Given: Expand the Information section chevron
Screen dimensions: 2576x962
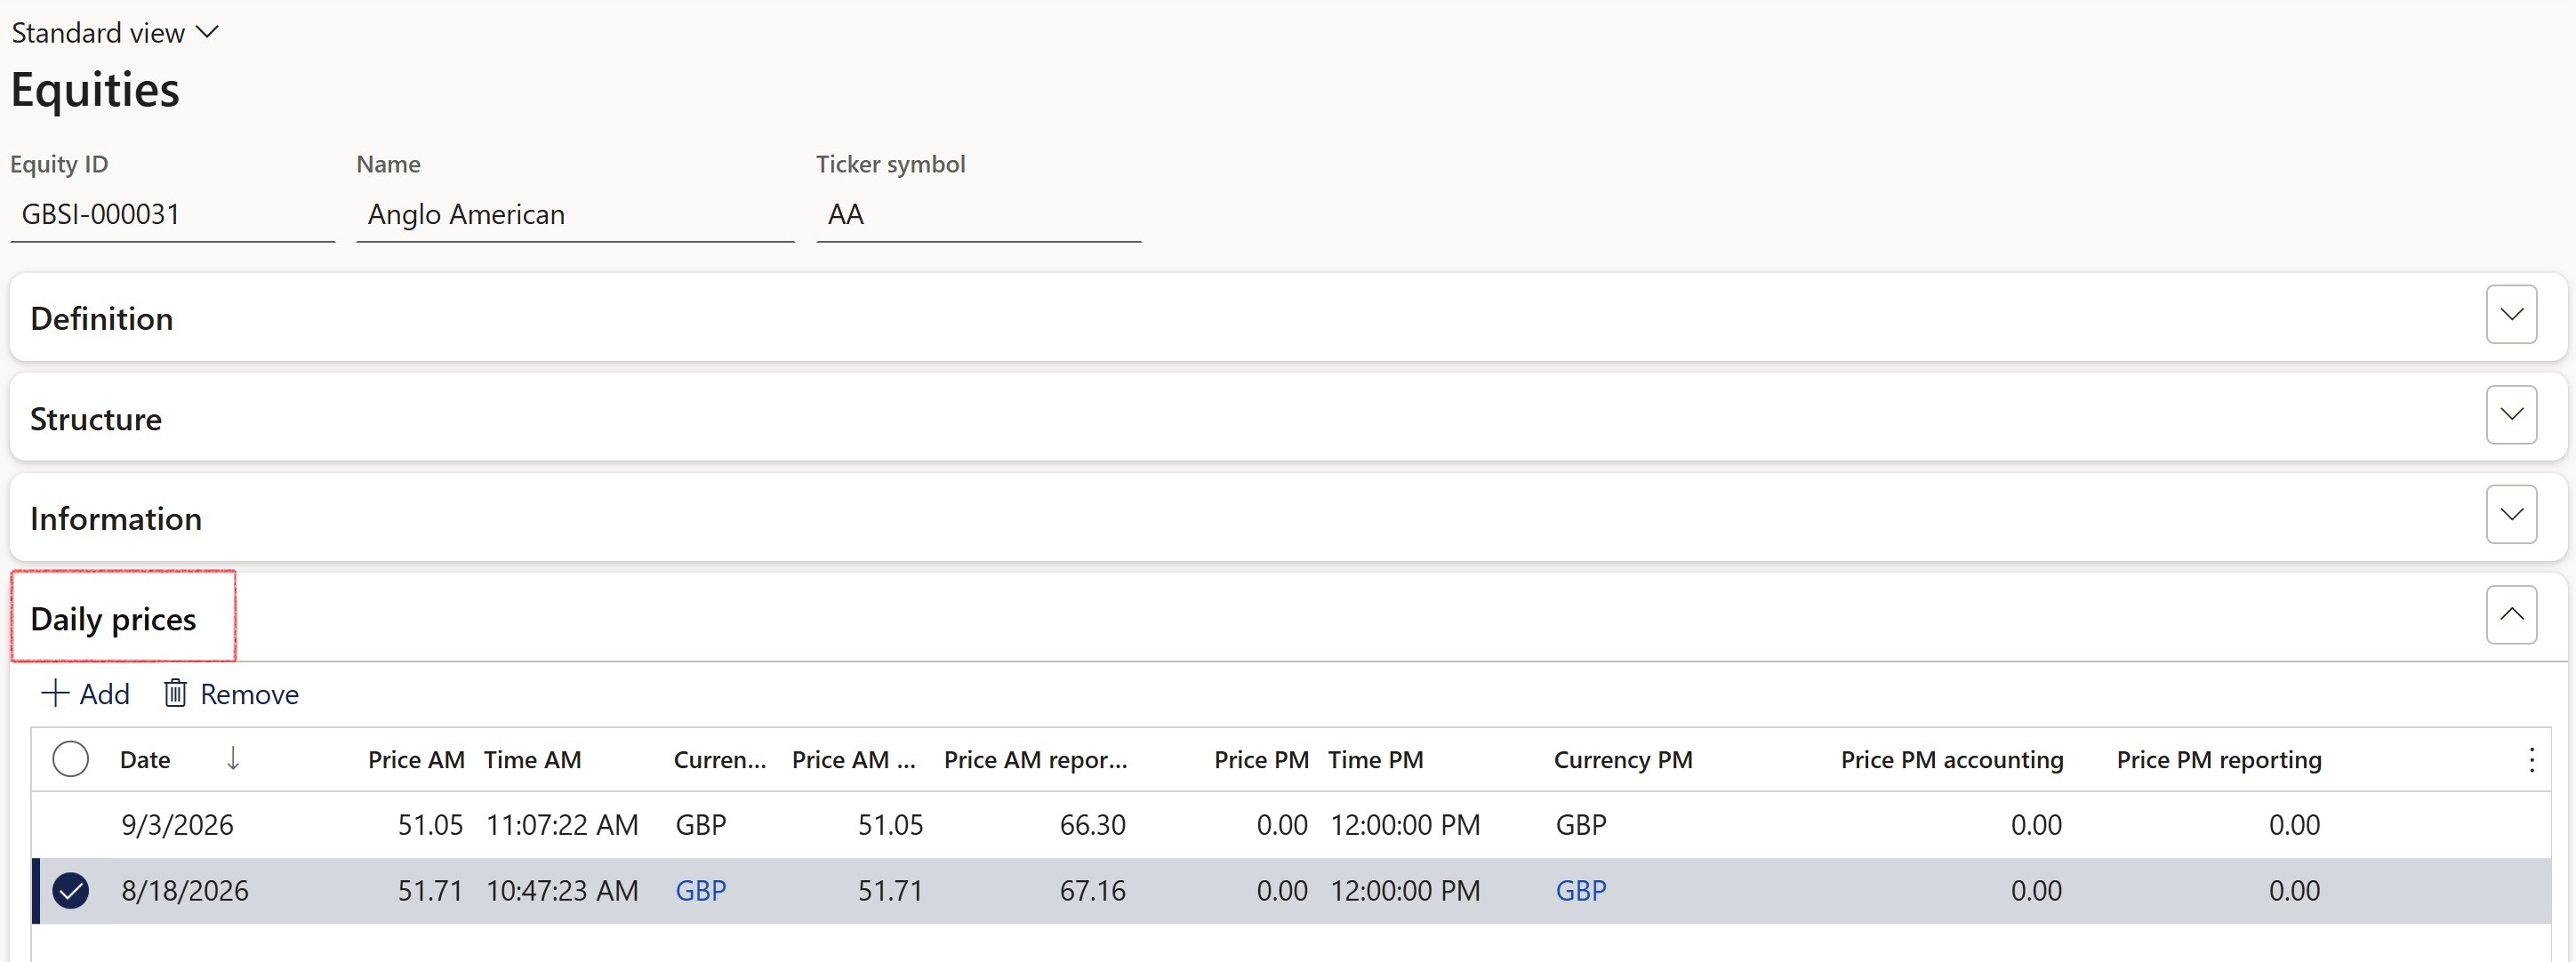Looking at the screenshot, I should 2511,514.
